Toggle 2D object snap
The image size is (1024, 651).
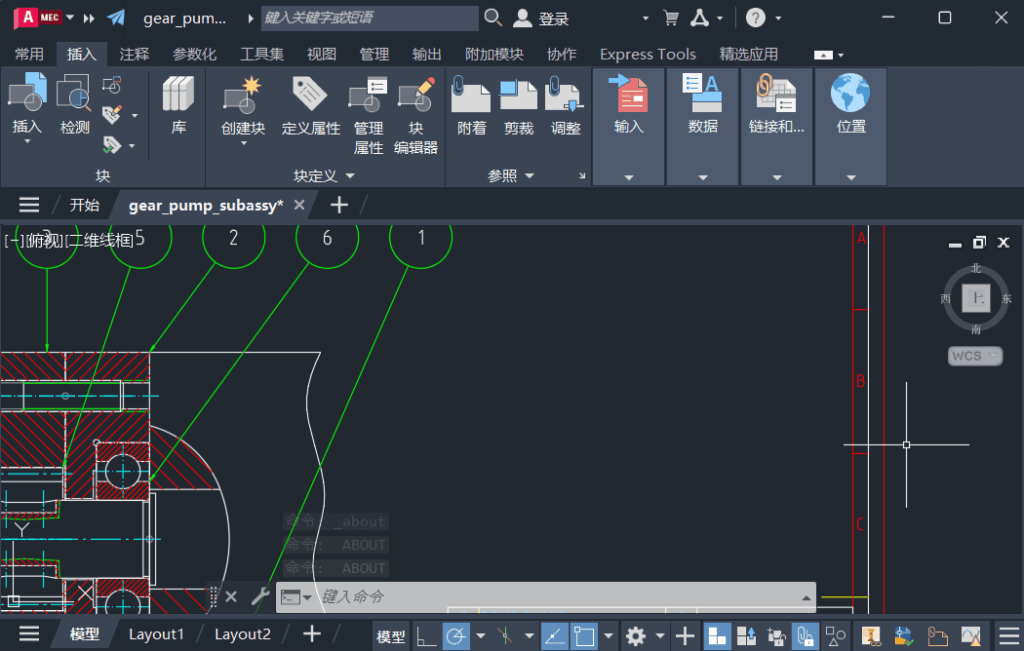click(584, 635)
